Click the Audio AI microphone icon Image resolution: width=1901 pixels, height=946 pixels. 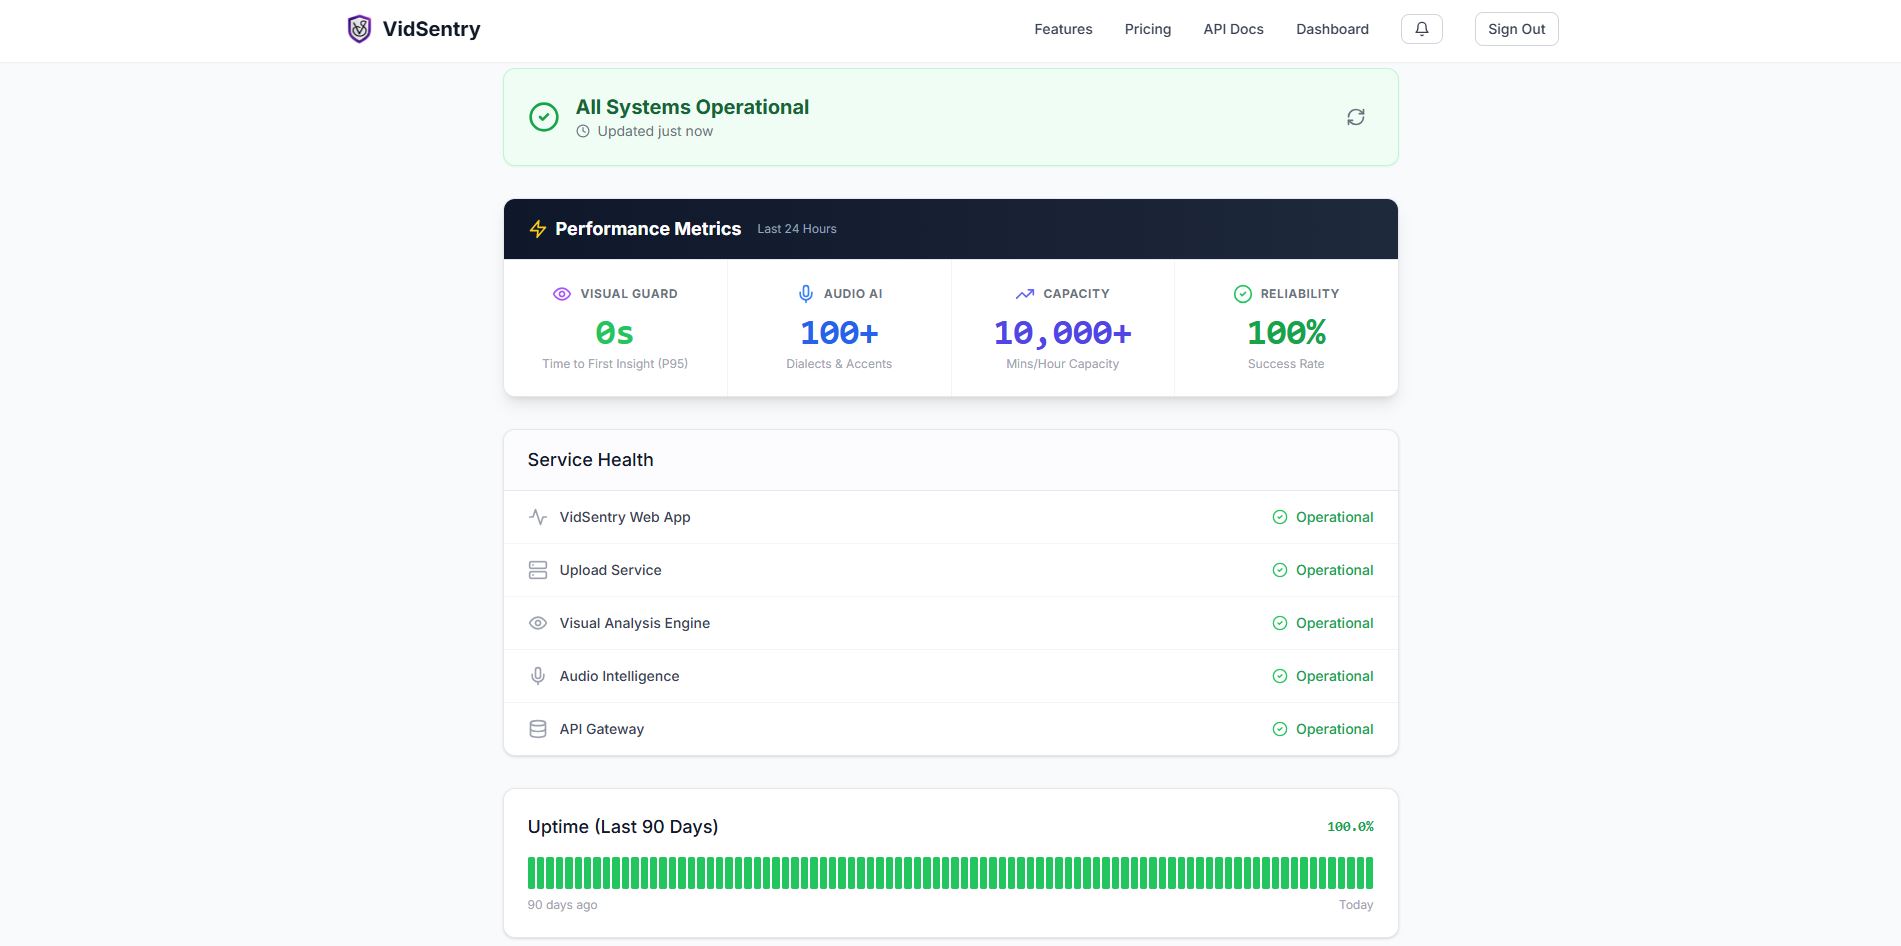(x=806, y=294)
